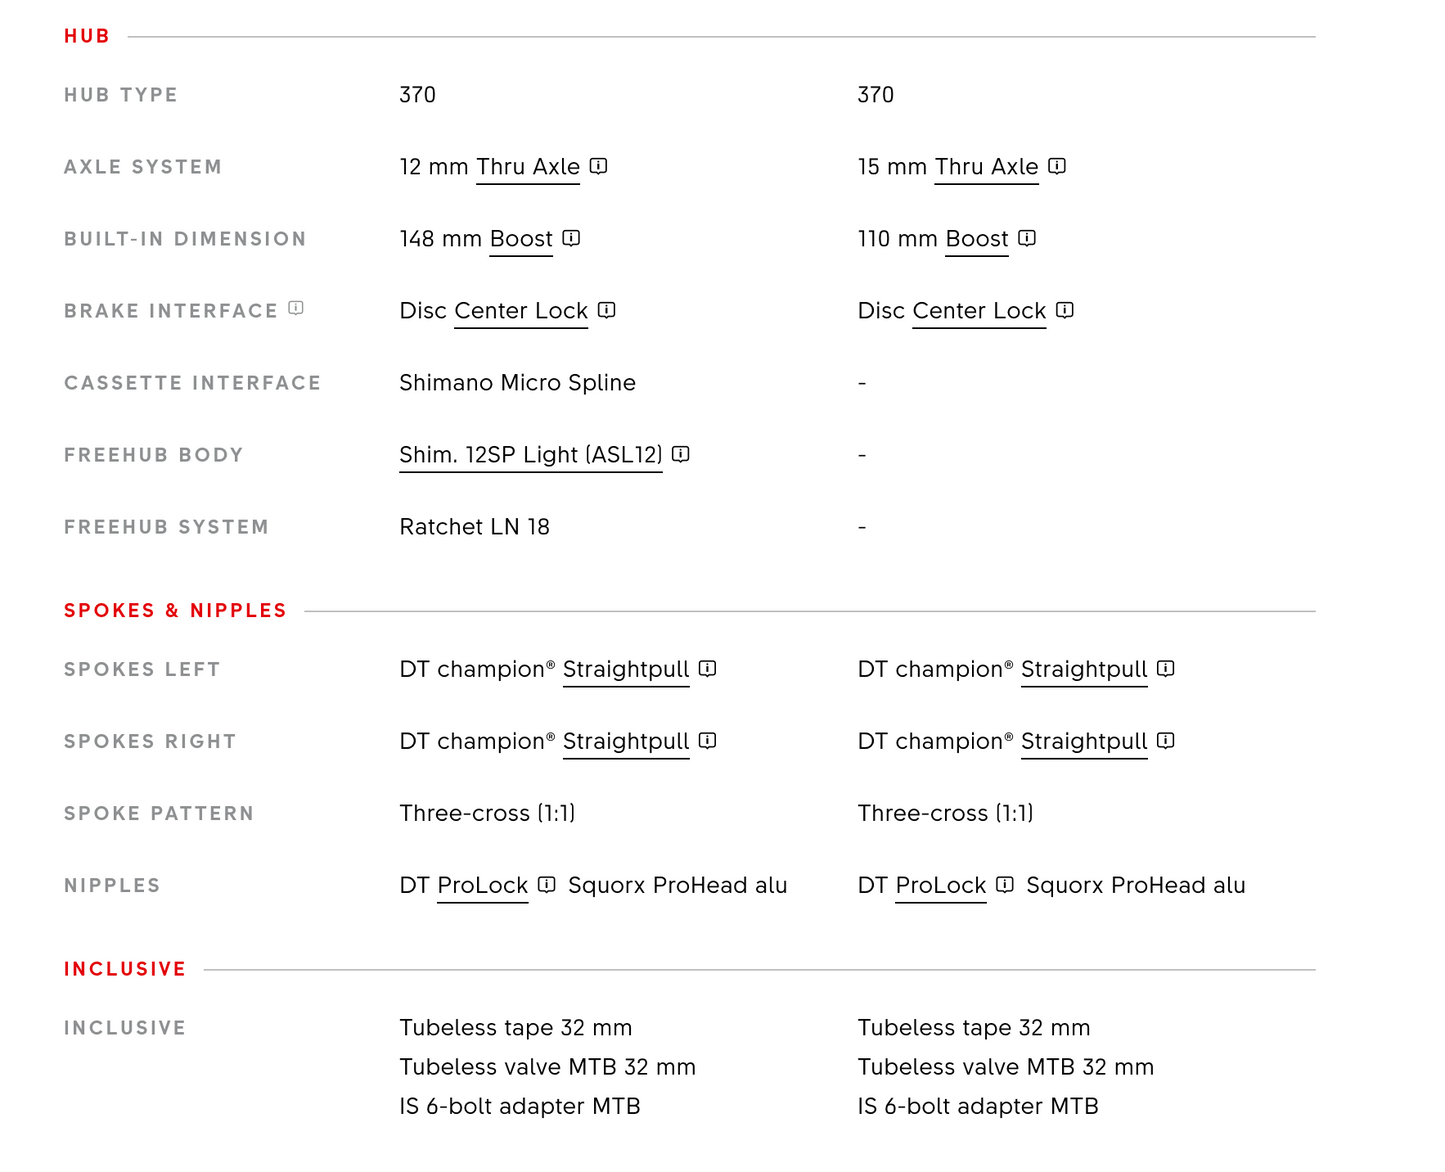The height and width of the screenshot is (1172, 1445).
Task: Click info icon after front Disc Center Lock
Action: 1065,310
